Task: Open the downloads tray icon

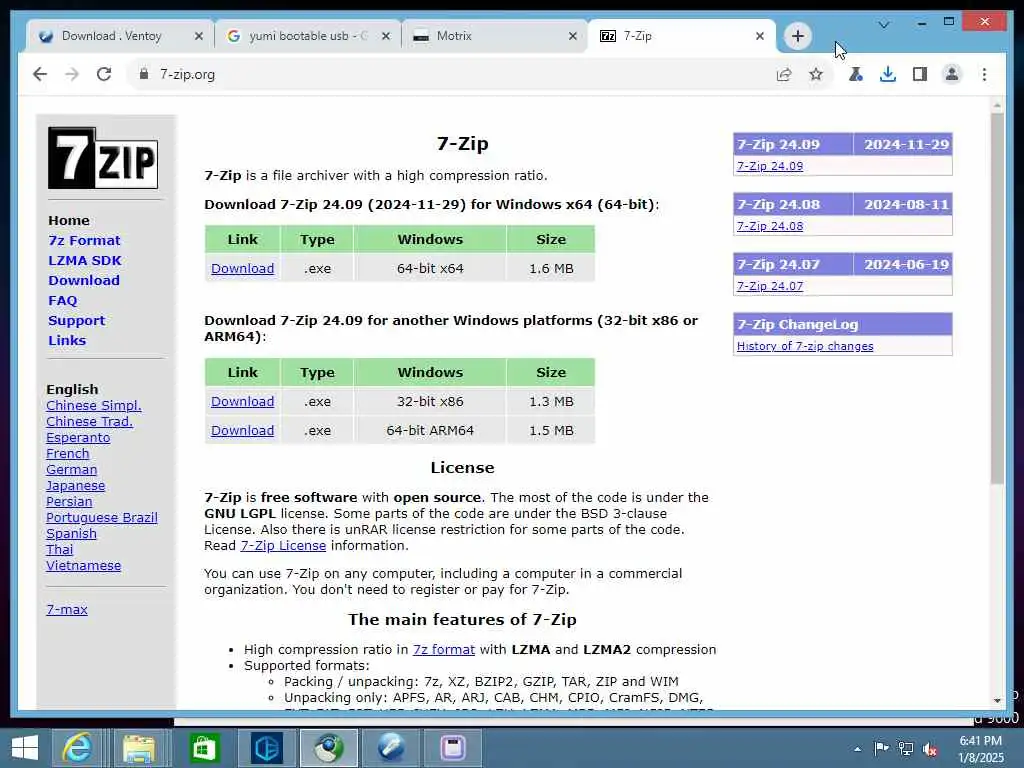Action: (x=888, y=74)
